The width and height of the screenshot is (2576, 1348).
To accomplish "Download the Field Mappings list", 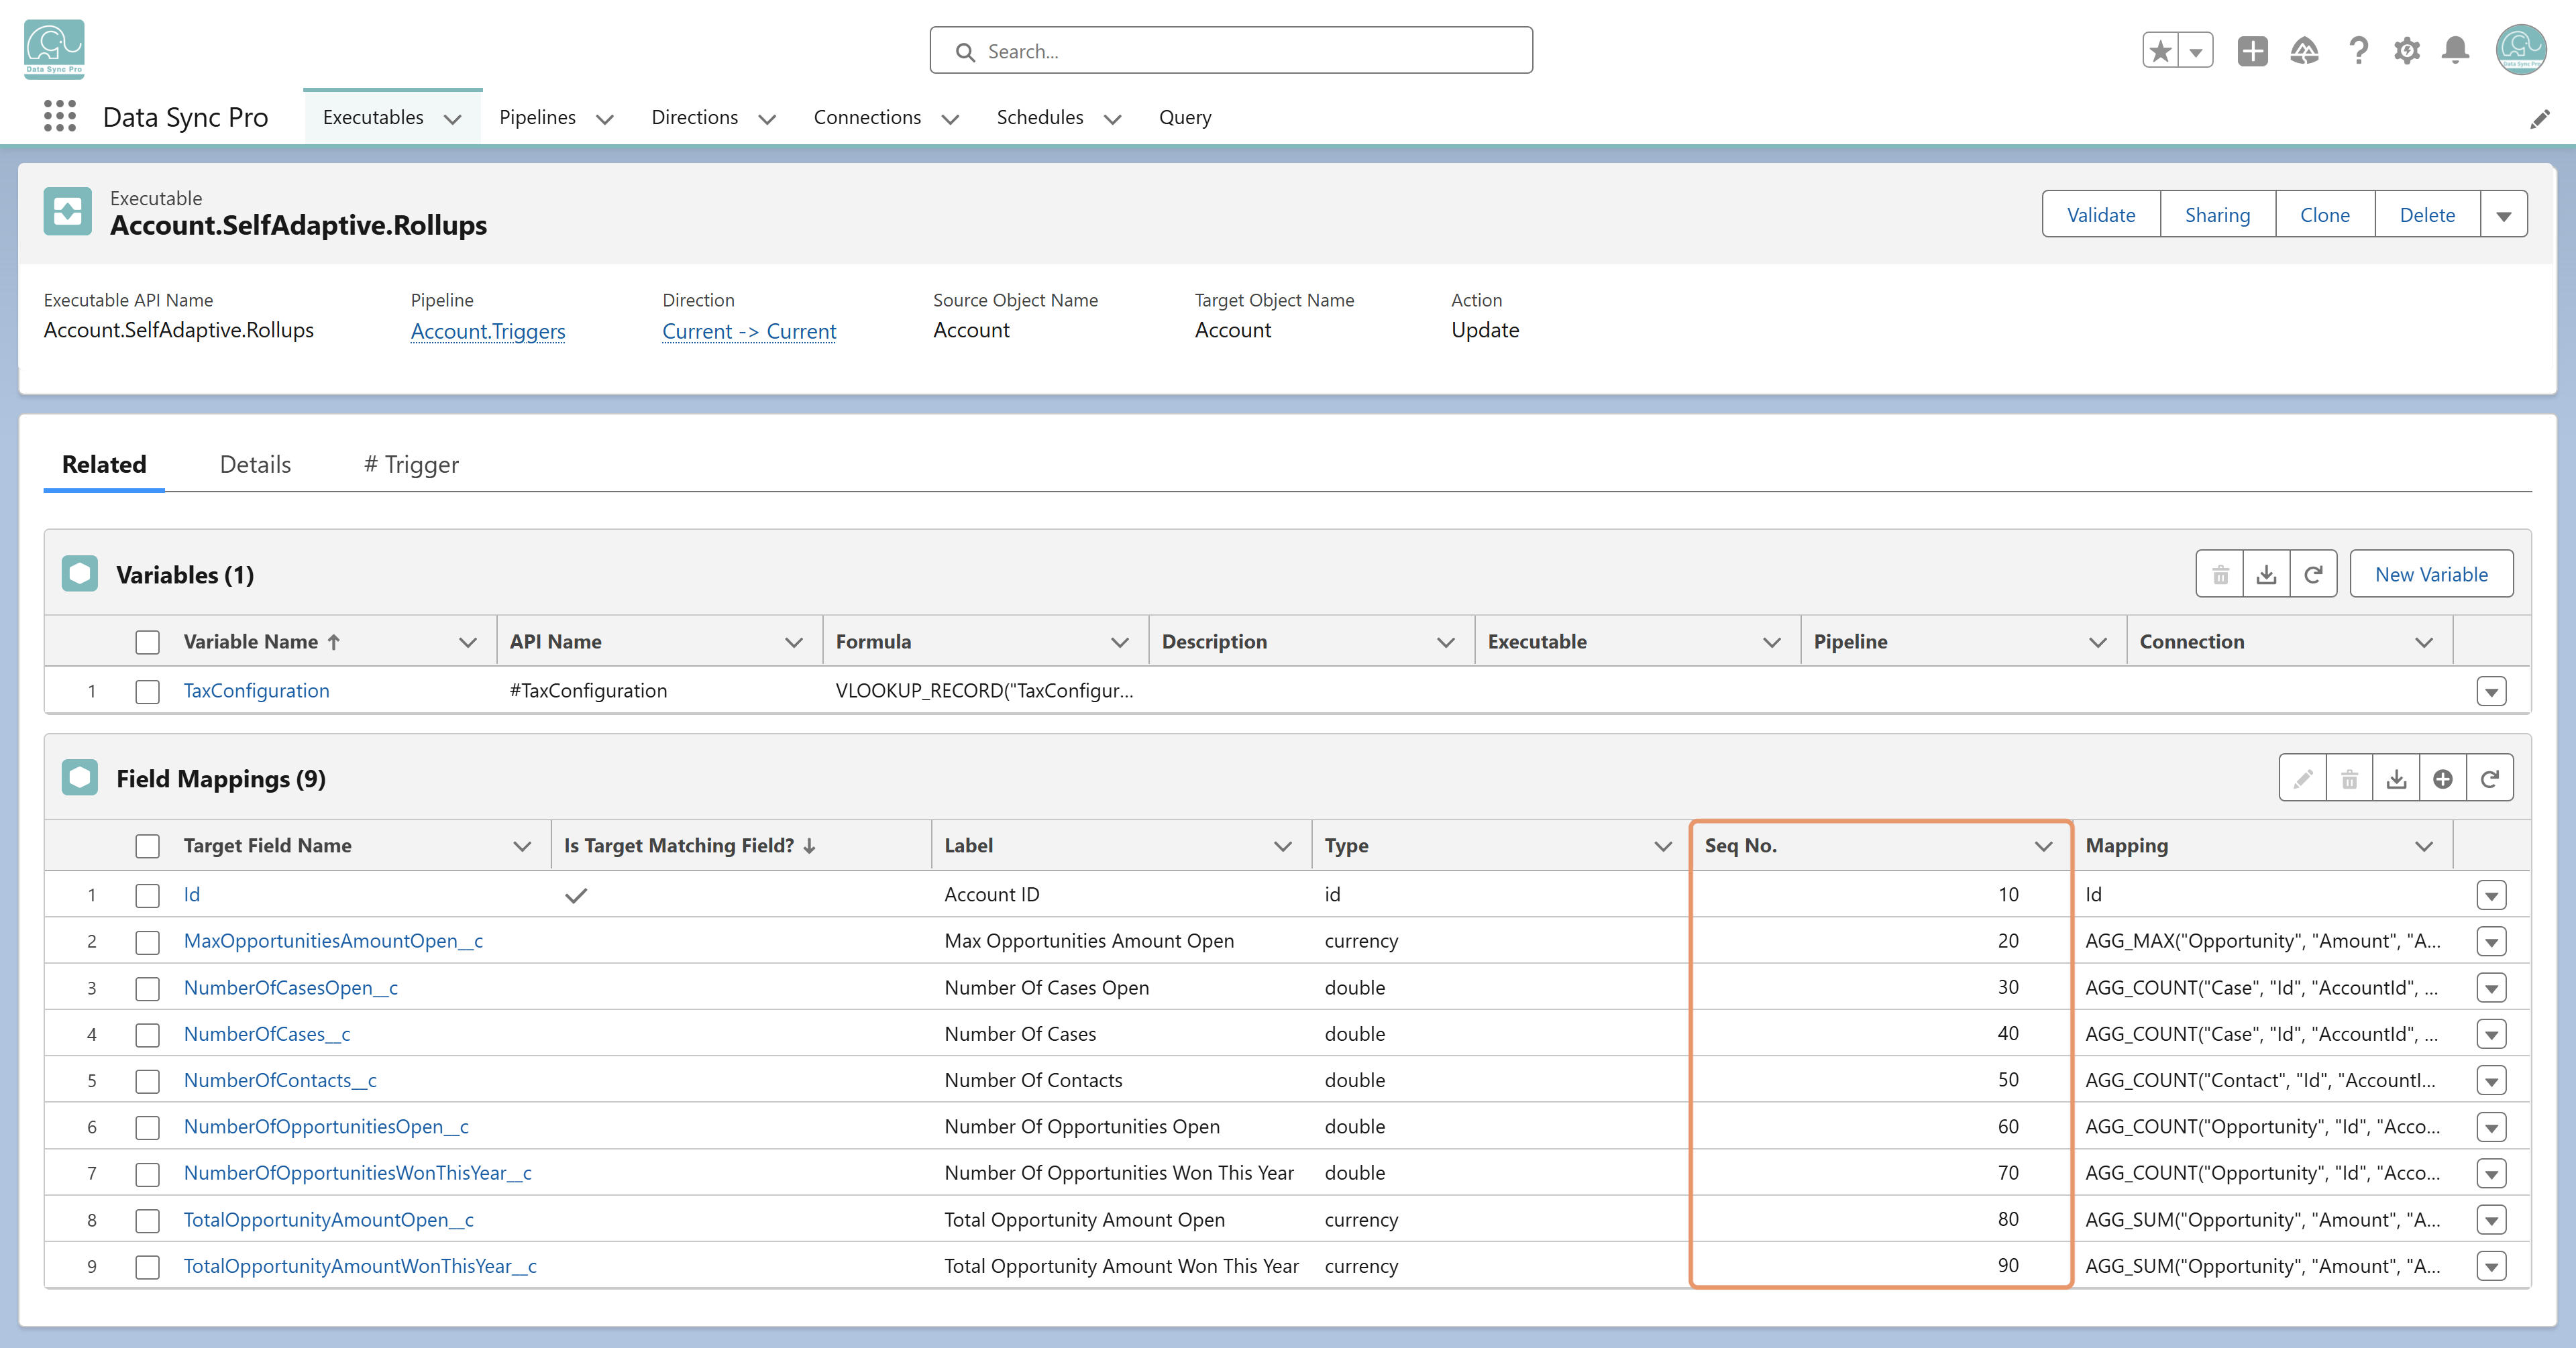I will (2396, 778).
